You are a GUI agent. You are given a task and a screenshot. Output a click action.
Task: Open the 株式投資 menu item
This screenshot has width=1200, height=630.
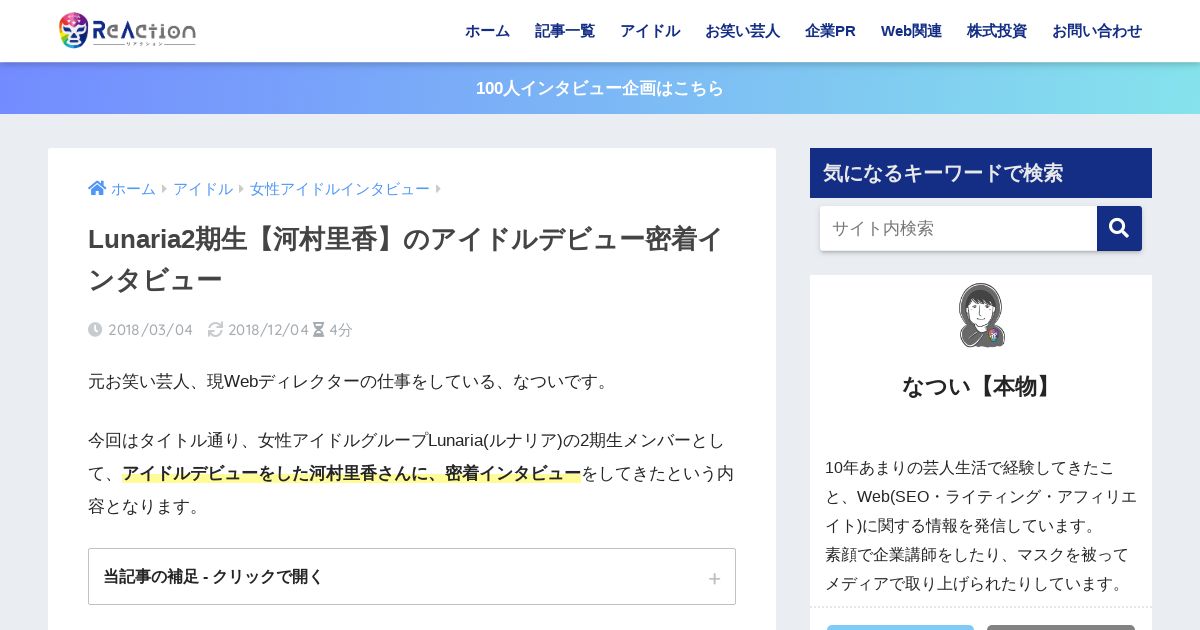point(997,31)
